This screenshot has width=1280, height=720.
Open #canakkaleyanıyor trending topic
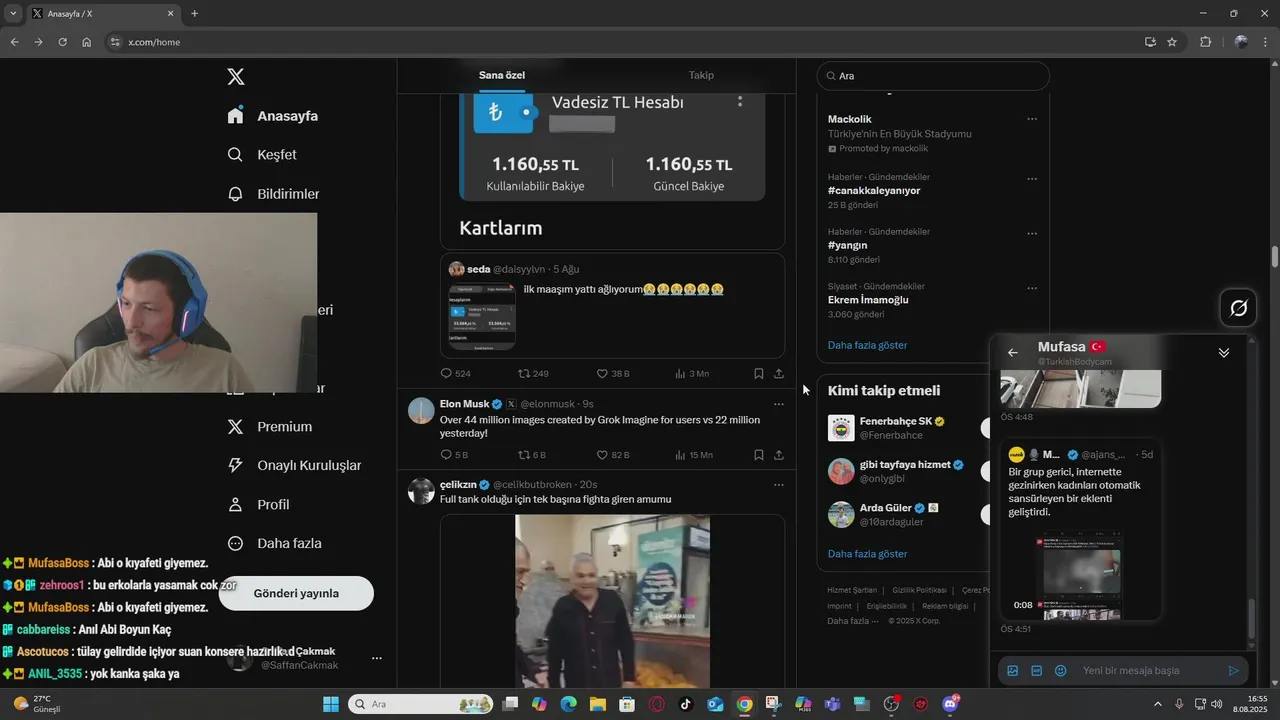click(x=874, y=190)
